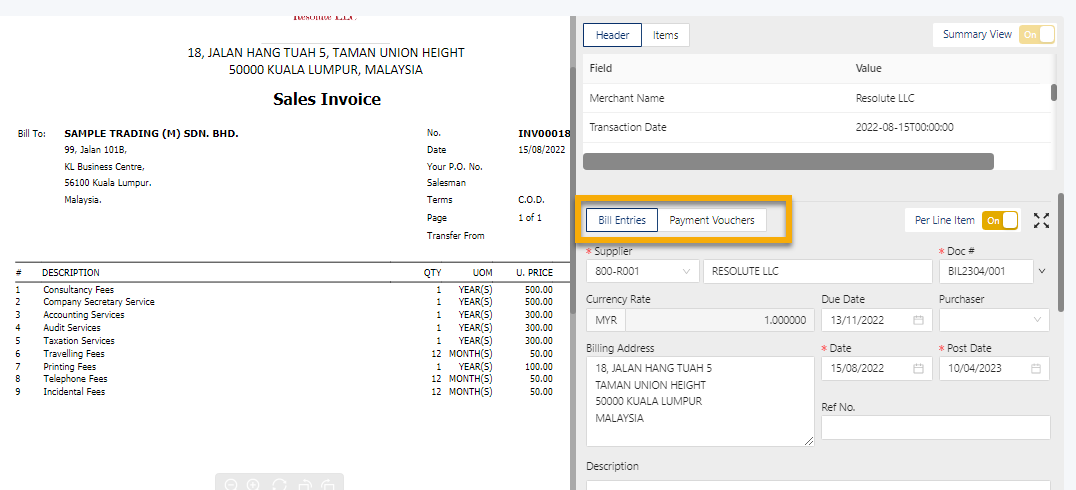Click the Transaction Date field row label
Image resolution: width=1076 pixels, height=490 pixels.
pyautogui.click(x=628, y=127)
